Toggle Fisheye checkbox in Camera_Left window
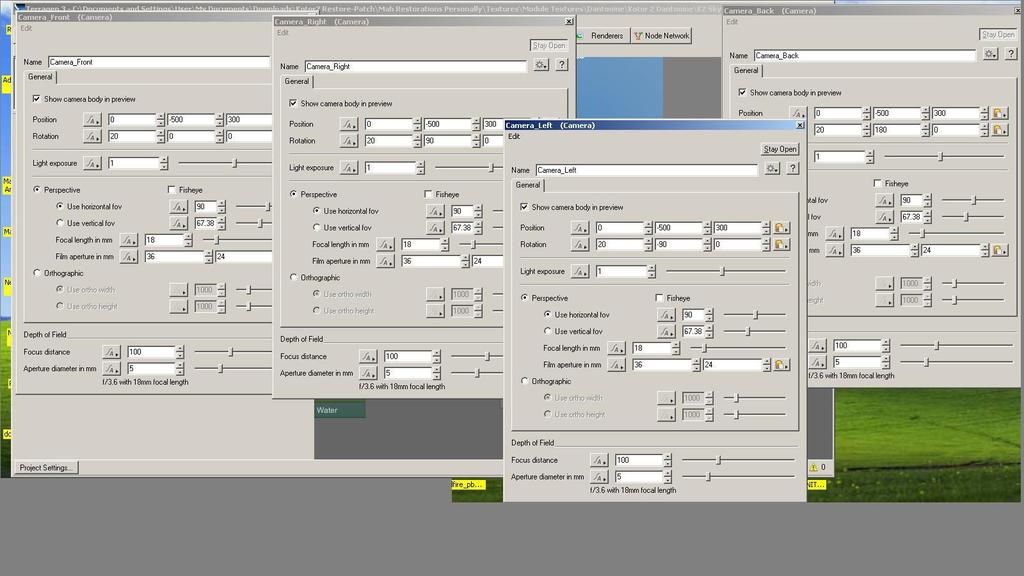Image resolution: width=1024 pixels, height=576 pixels. coord(659,298)
